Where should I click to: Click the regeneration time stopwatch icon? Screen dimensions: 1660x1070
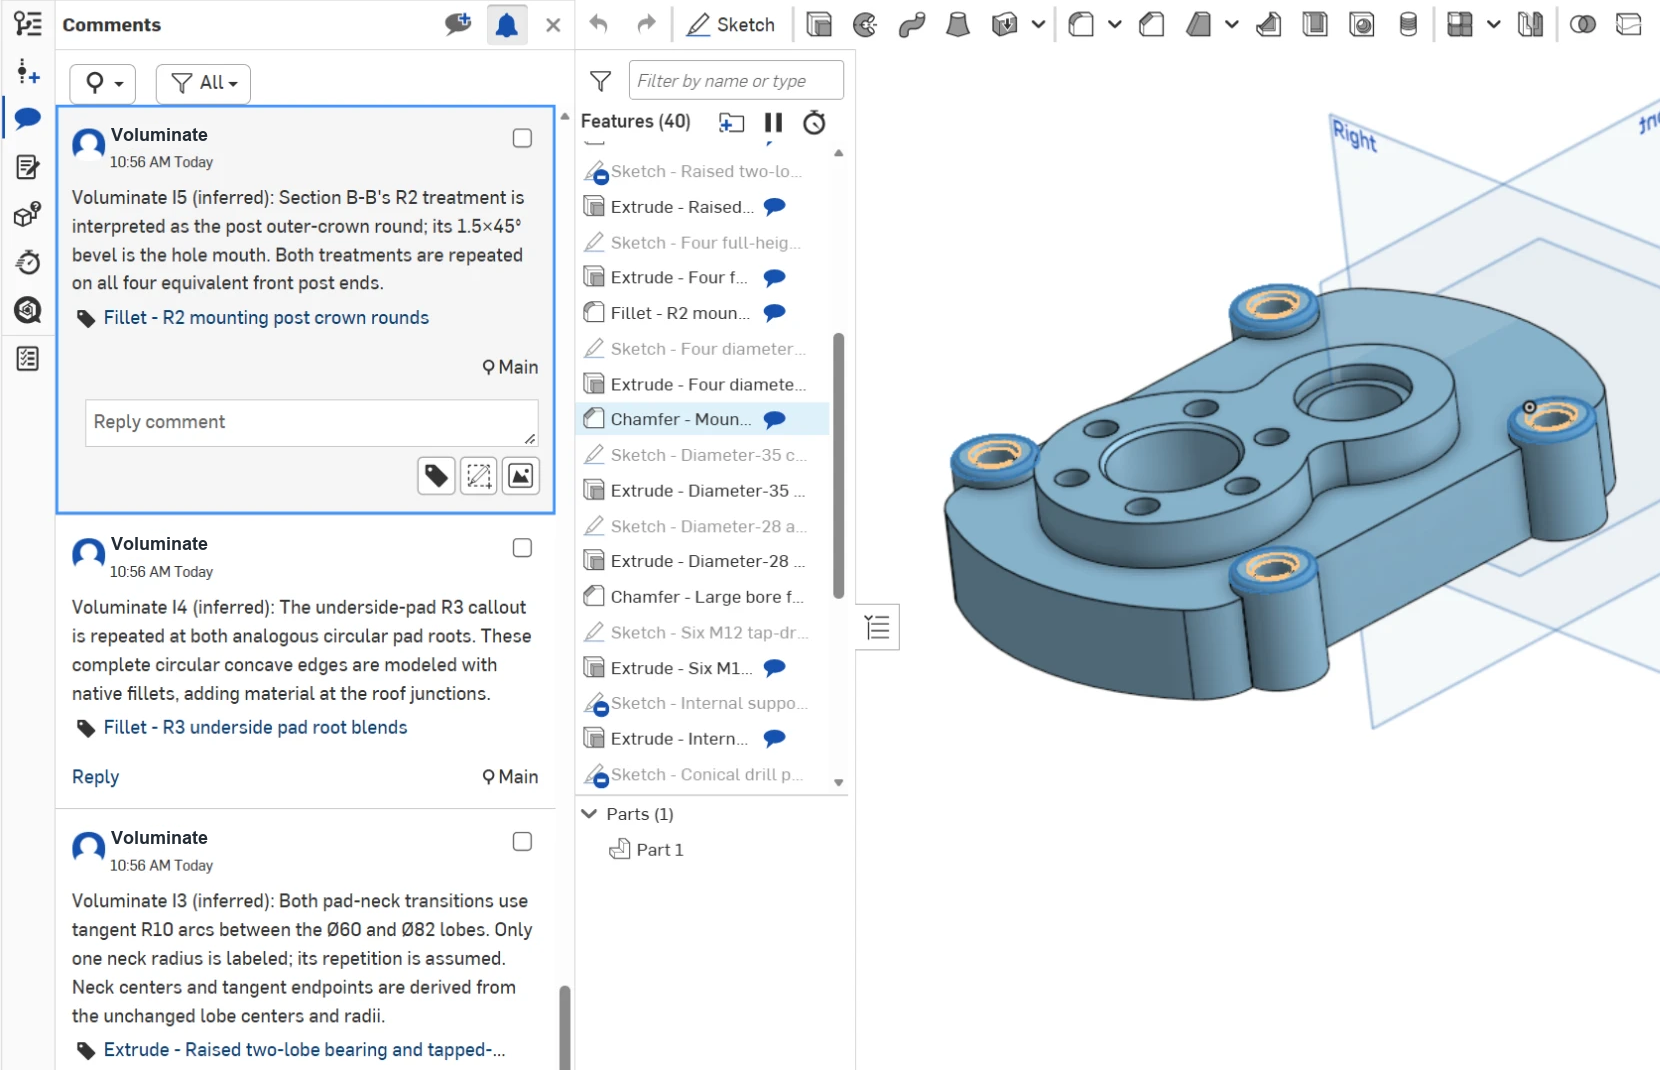(x=815, y=122)
